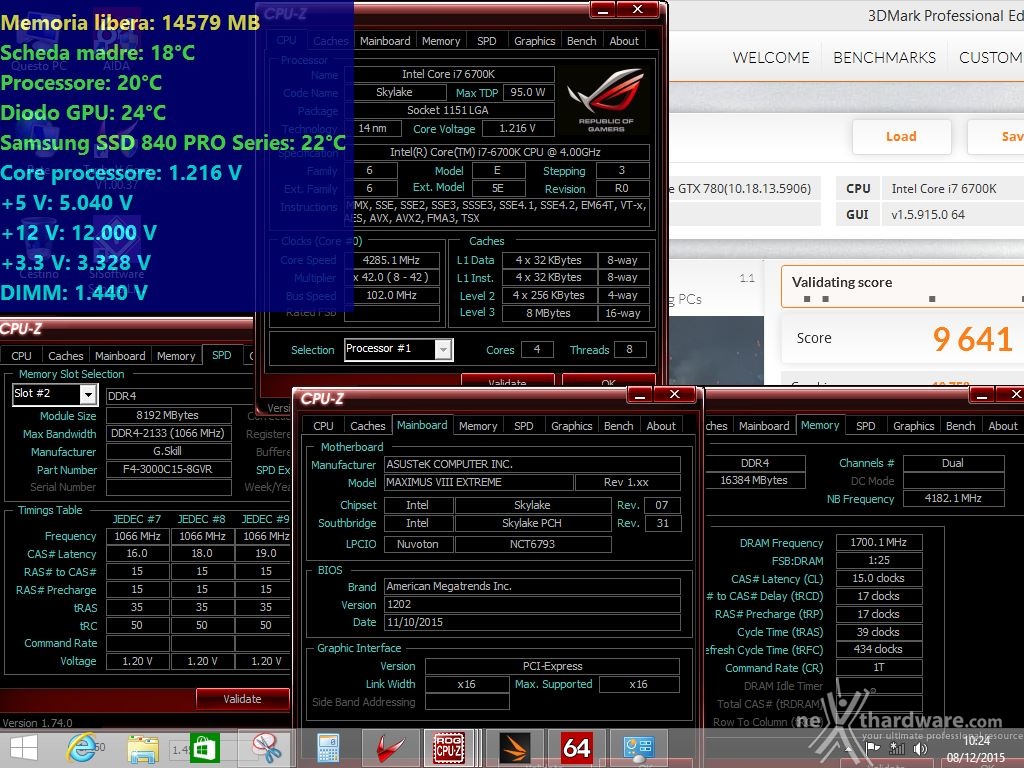Open Bench tab in top CPU-Z window
This screenshot has width=1024, height=768.
pos(581,41)
